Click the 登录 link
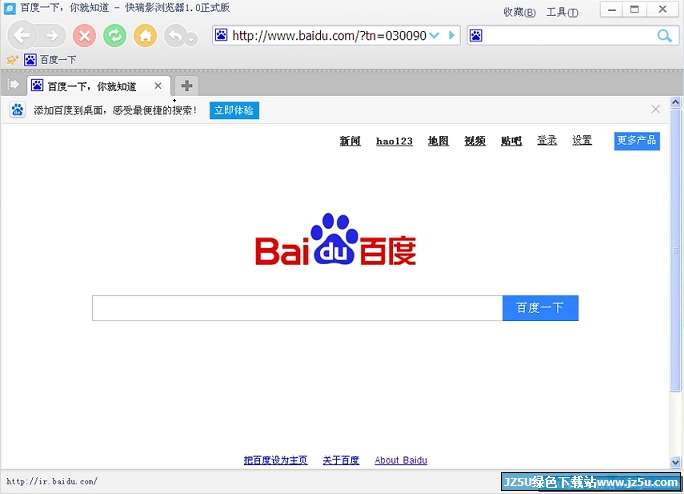This screenshot has width=684, height=494. [547, 140]
